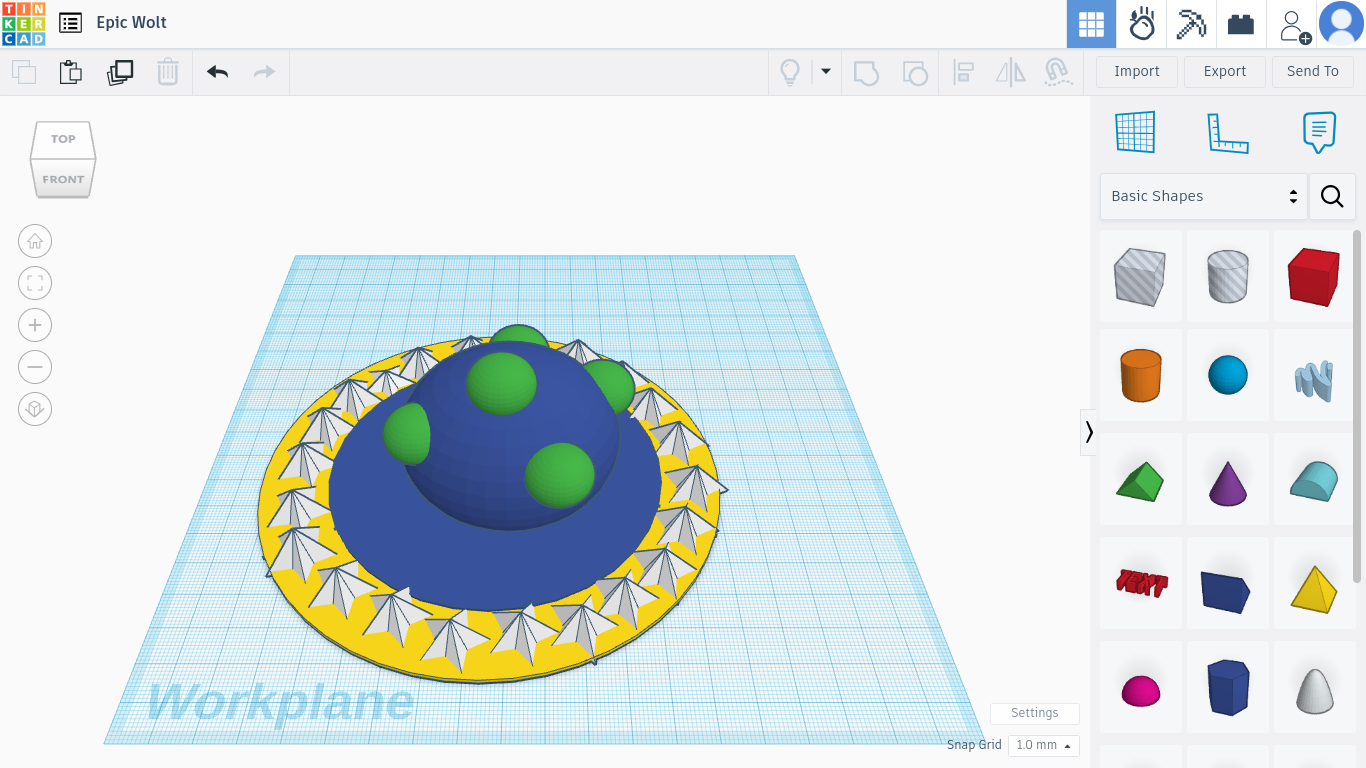Open the user profile avatar
The height and width of the screenshot is (768, 1366).
coord(1341,24)
